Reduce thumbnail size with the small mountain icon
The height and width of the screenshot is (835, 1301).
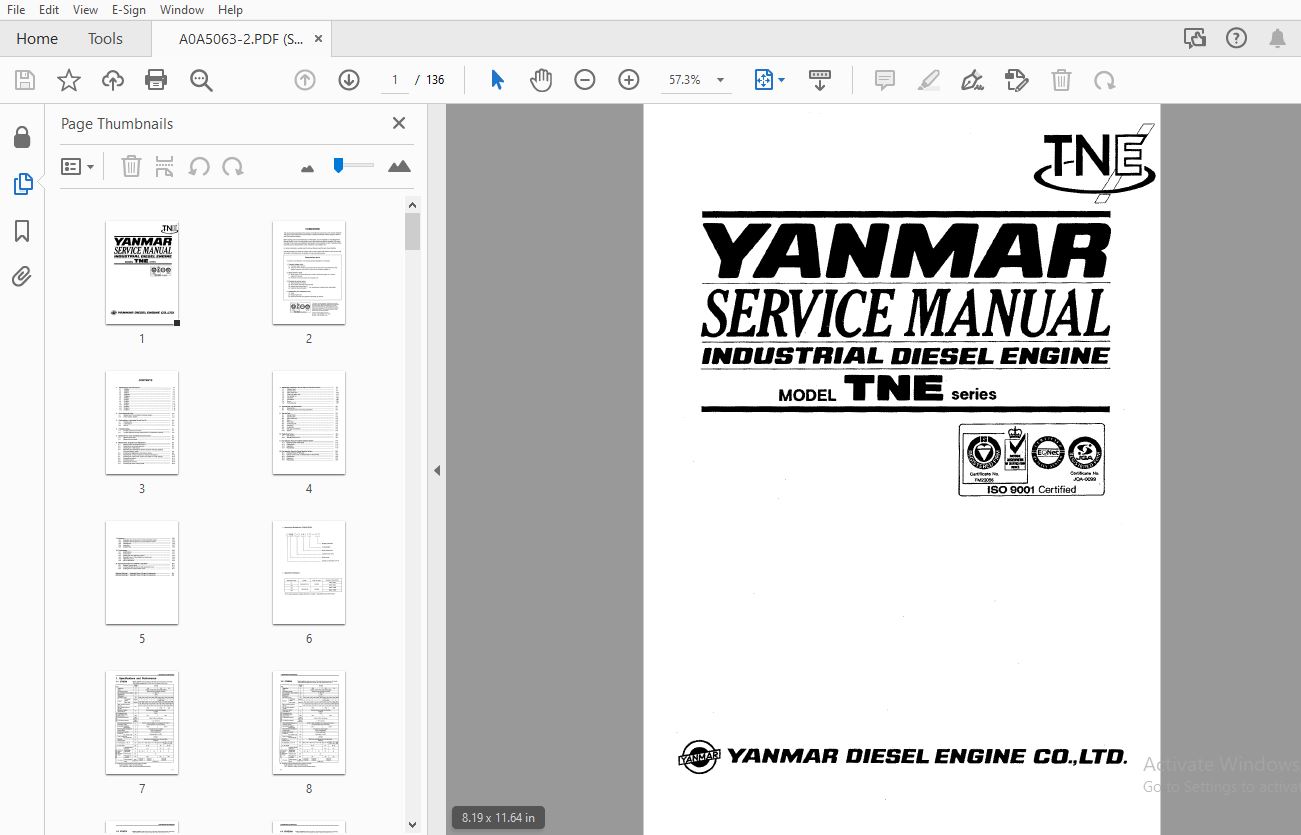tap(307, 168)
